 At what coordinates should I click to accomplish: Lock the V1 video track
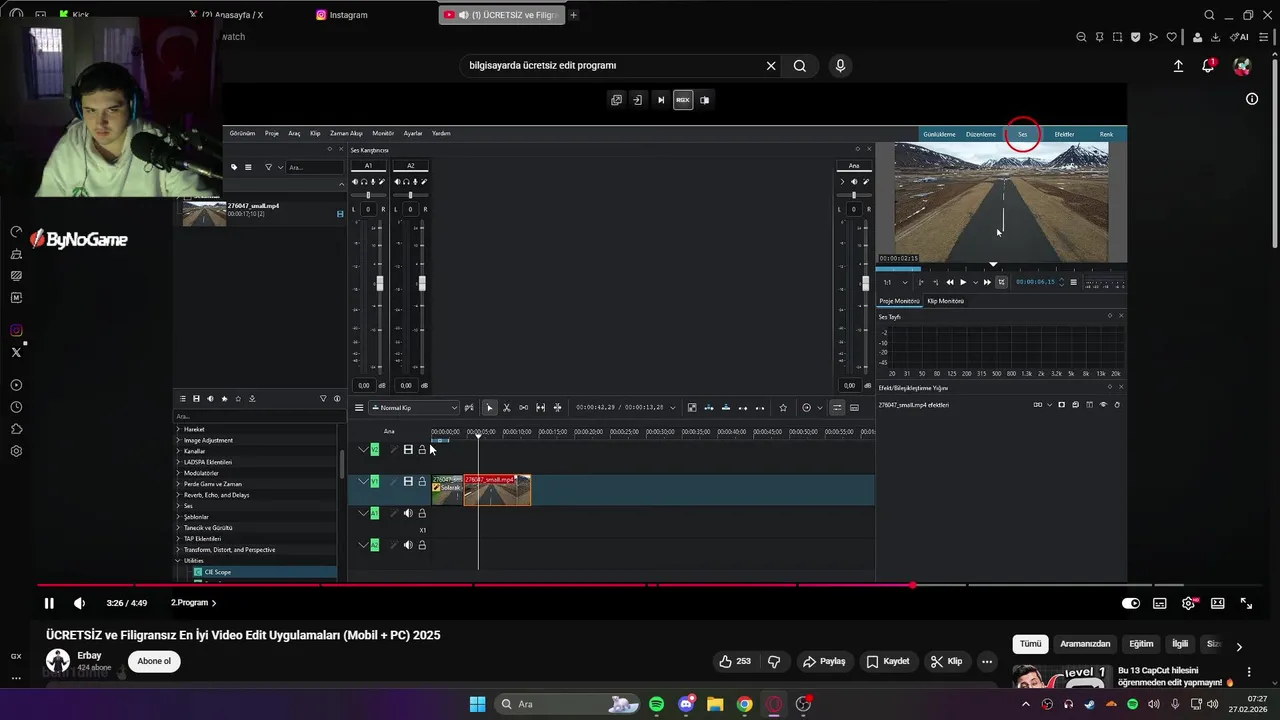pos(422,482)
